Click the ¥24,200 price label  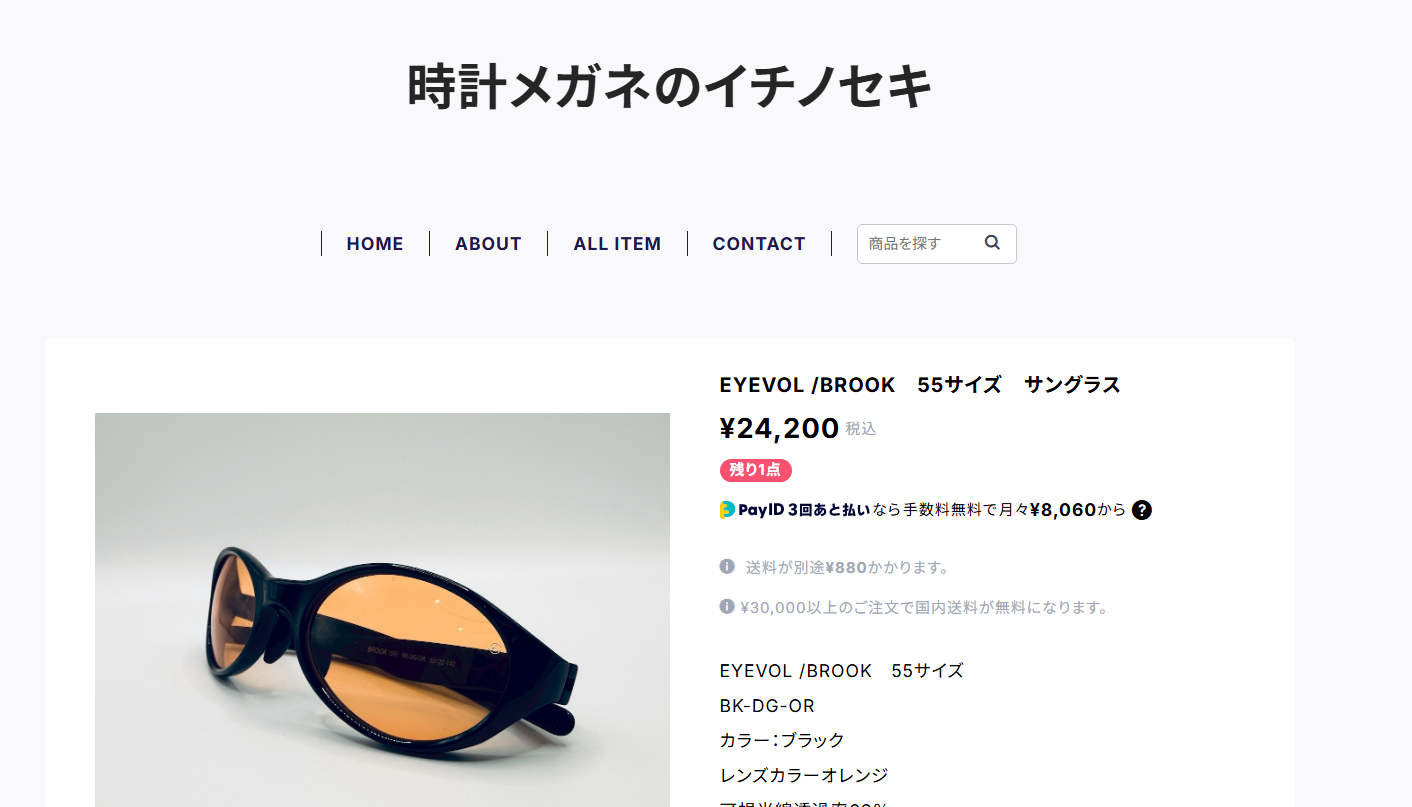pyautogui.click(x=779, y=428)
